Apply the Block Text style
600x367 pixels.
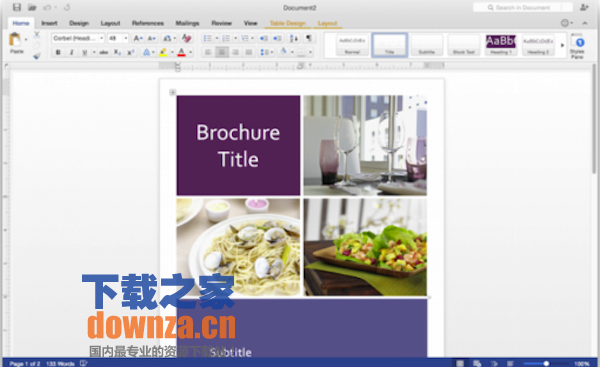(x=464, y=45)
